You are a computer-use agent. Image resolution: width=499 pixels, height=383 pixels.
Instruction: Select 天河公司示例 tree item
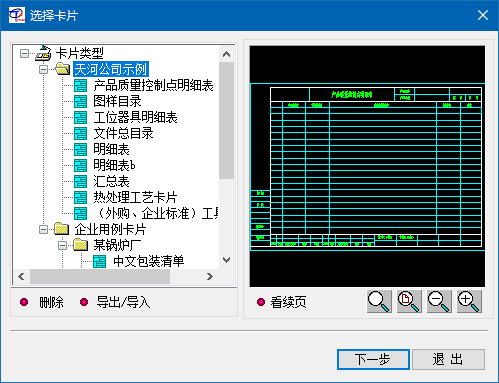(111, 69)
